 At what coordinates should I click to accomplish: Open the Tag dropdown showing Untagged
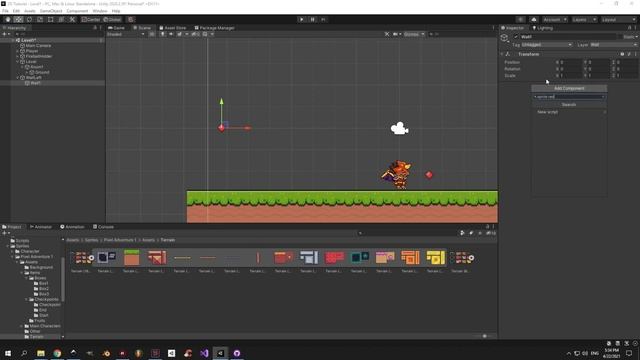pyautogui.click(x=547, y=45)
